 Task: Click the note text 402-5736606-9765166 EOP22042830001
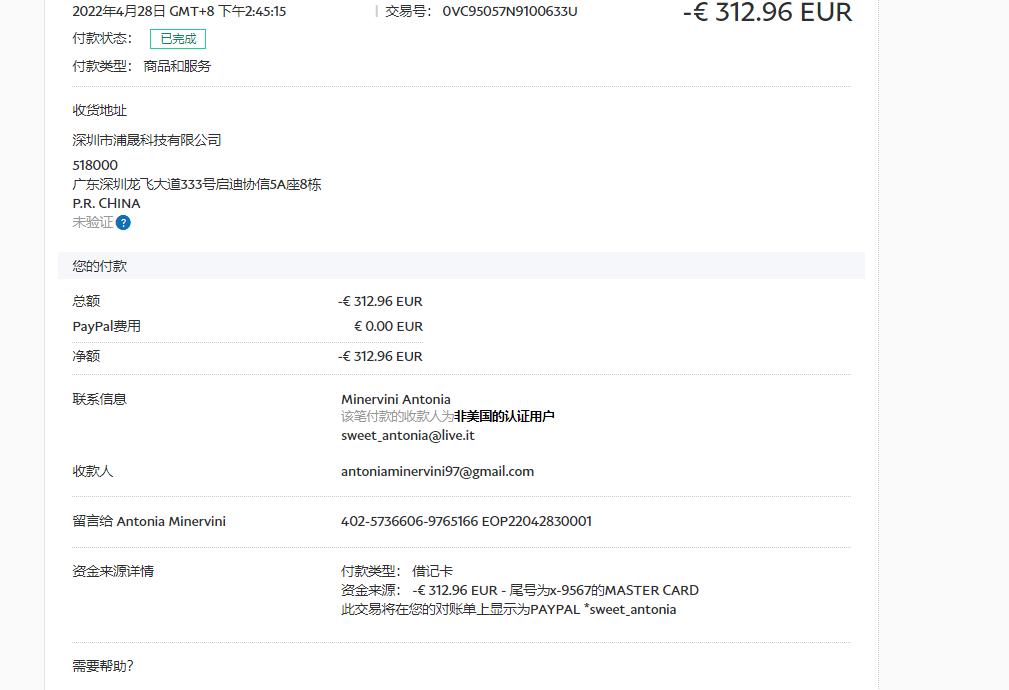tap(466, 521)
